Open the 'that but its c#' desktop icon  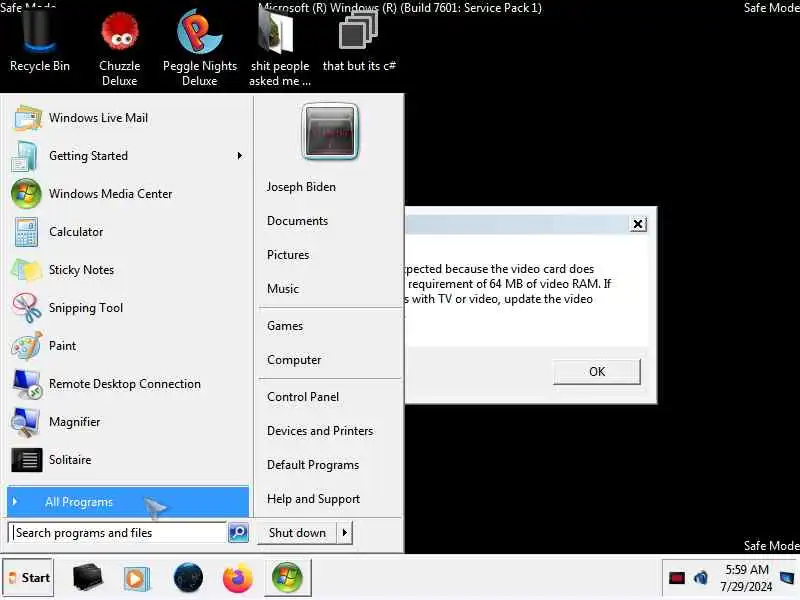(x=359, y=43)
